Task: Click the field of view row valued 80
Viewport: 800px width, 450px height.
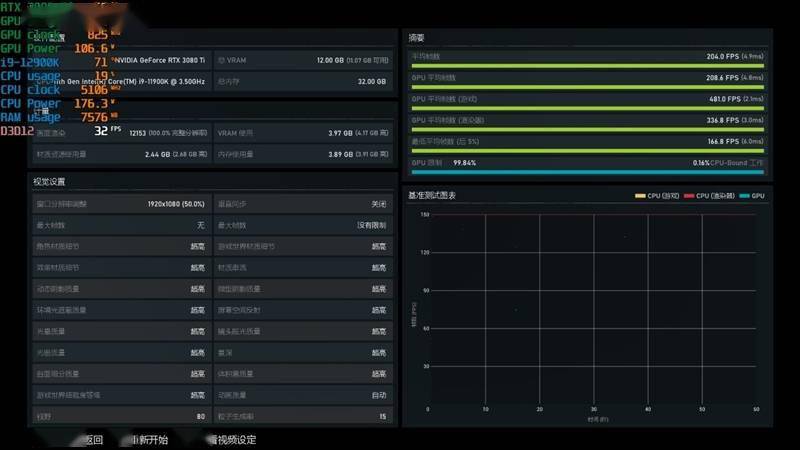Action: click(120, 416)
